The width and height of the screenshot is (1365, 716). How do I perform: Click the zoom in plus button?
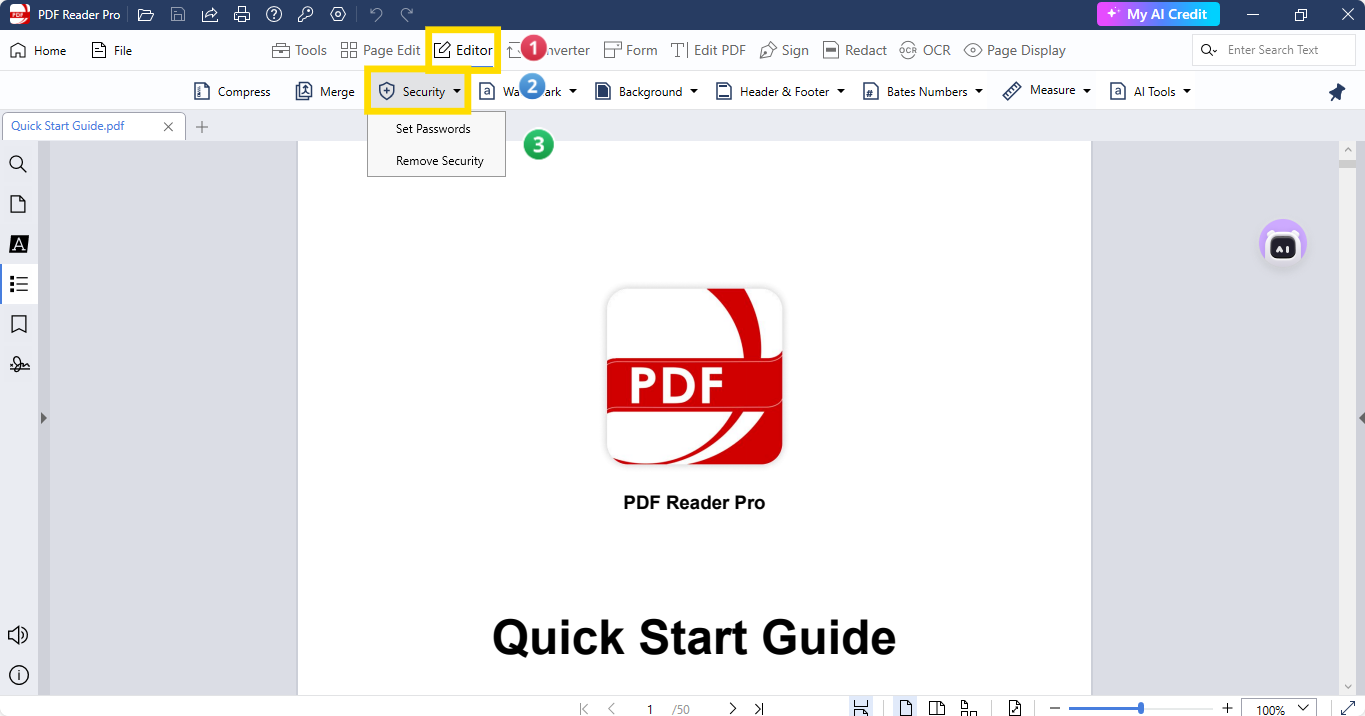(x=1228, y=709)
